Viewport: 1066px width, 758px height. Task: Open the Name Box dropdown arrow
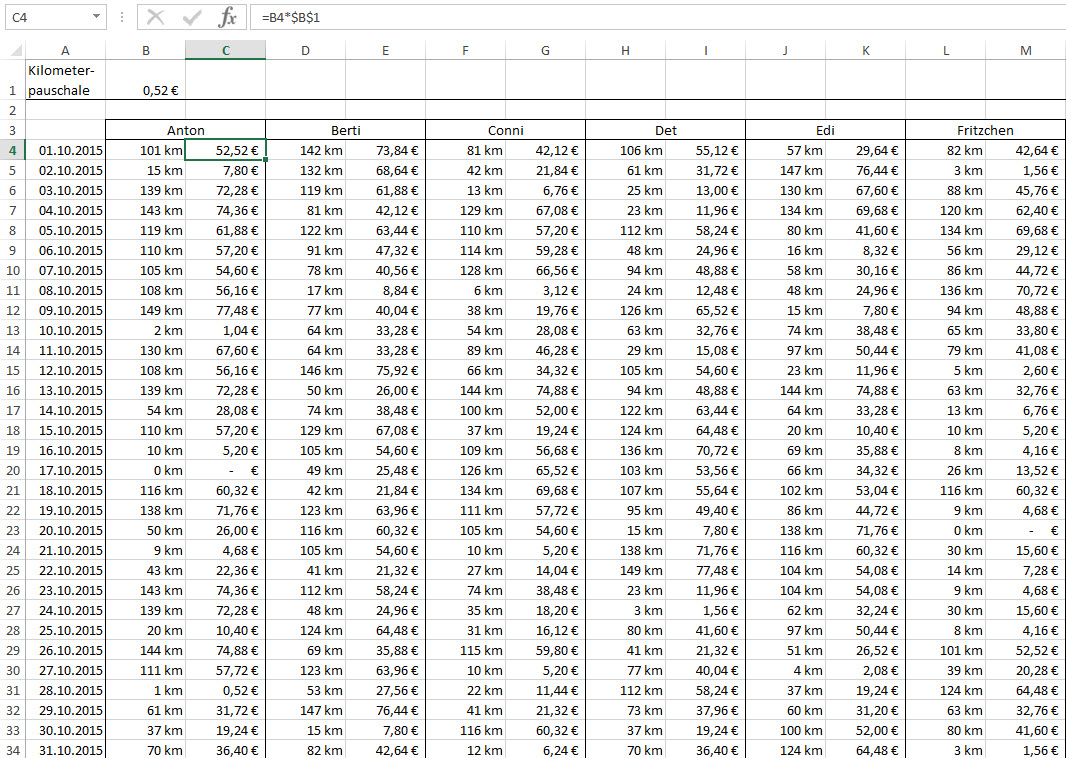coord(96,17)
